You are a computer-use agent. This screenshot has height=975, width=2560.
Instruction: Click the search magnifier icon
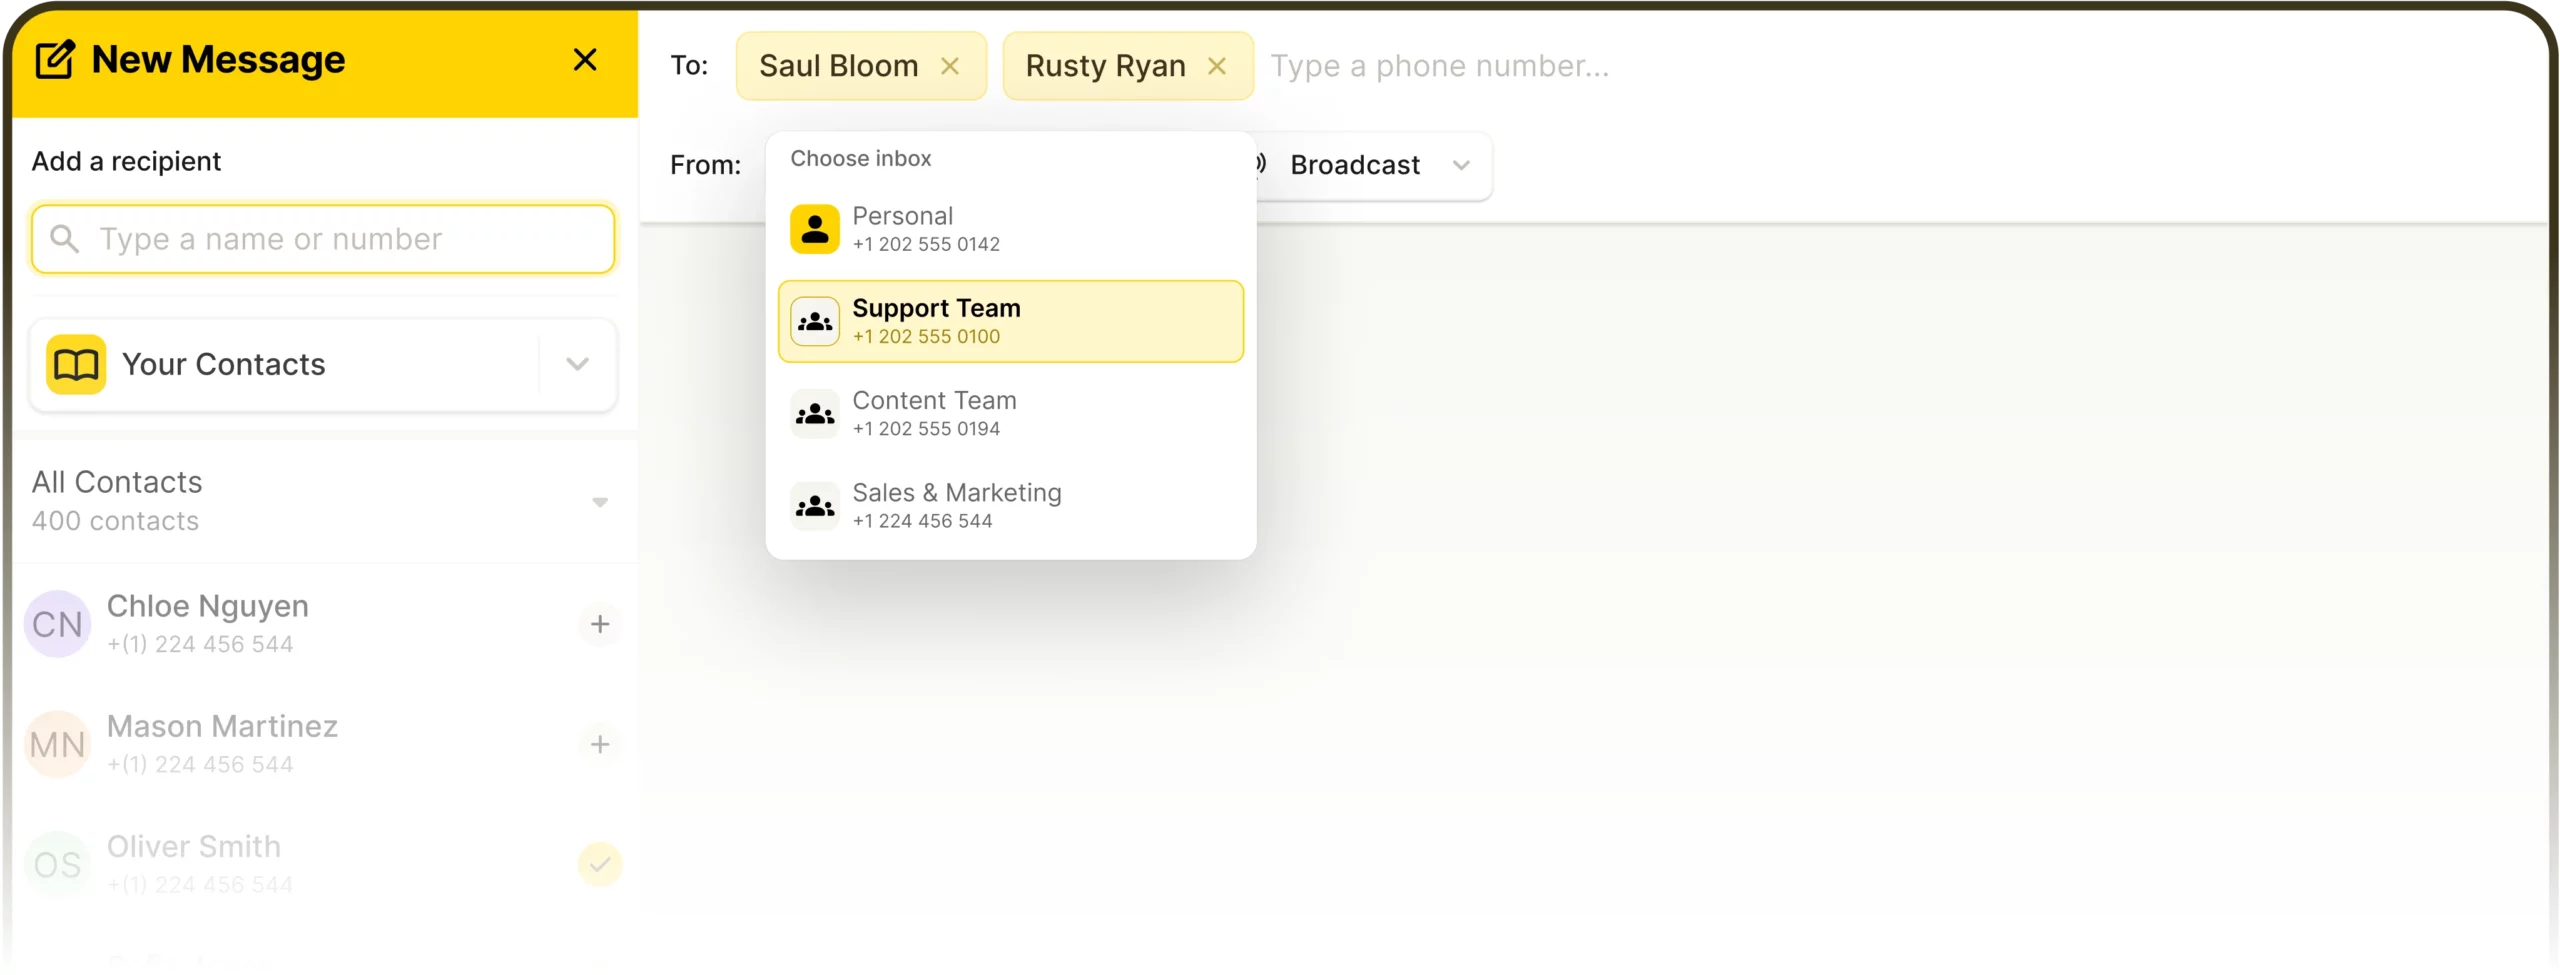tap(65, 239)
